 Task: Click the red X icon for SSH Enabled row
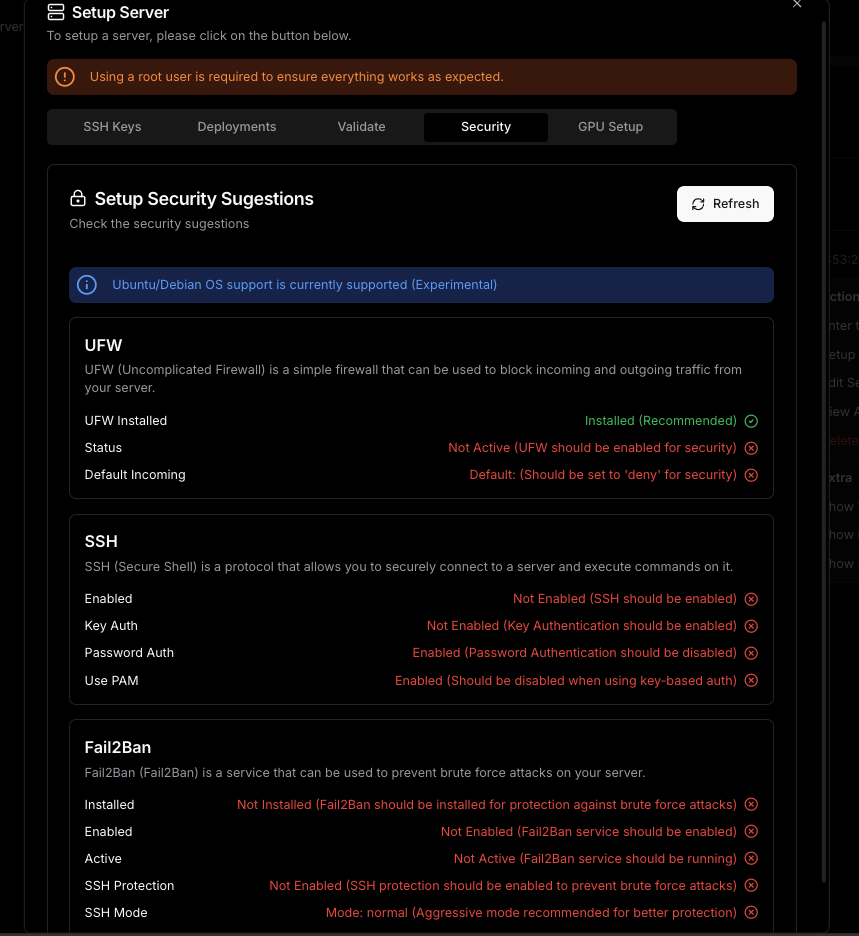pos(751,599)
